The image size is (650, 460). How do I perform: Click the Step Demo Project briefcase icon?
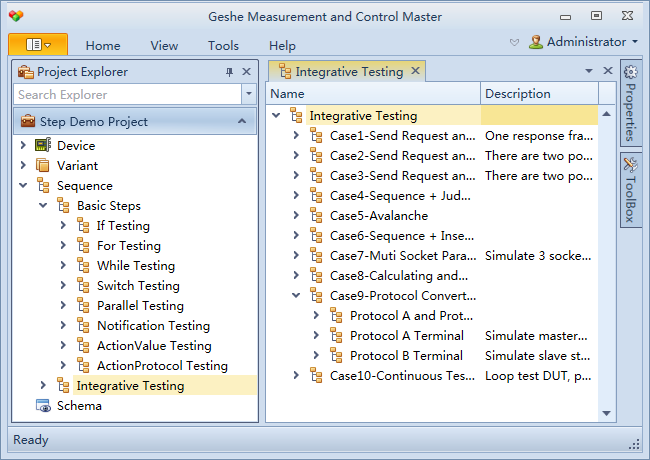coord(28,121)
